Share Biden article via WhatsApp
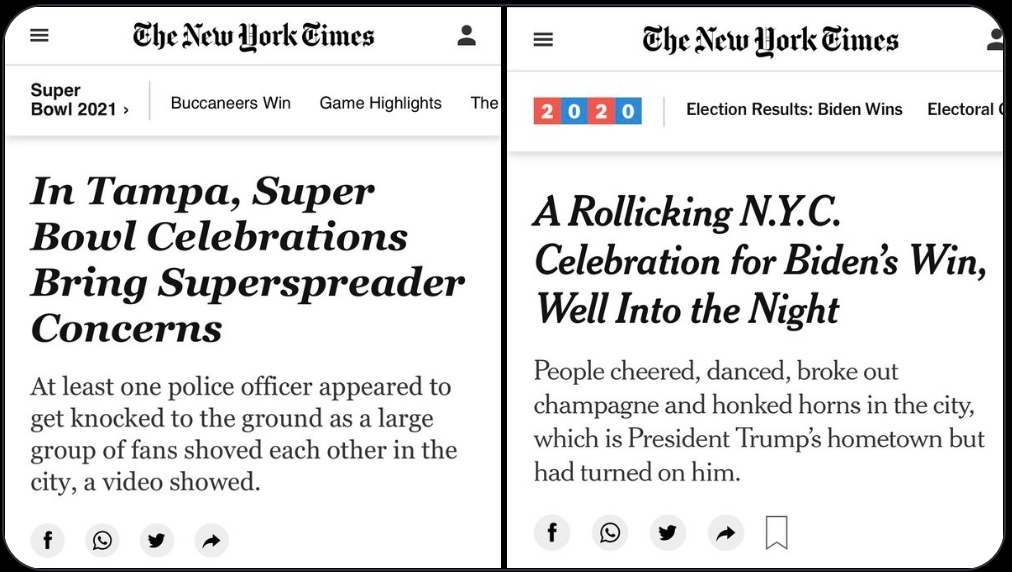1012x572 pixels. point(610,533)
